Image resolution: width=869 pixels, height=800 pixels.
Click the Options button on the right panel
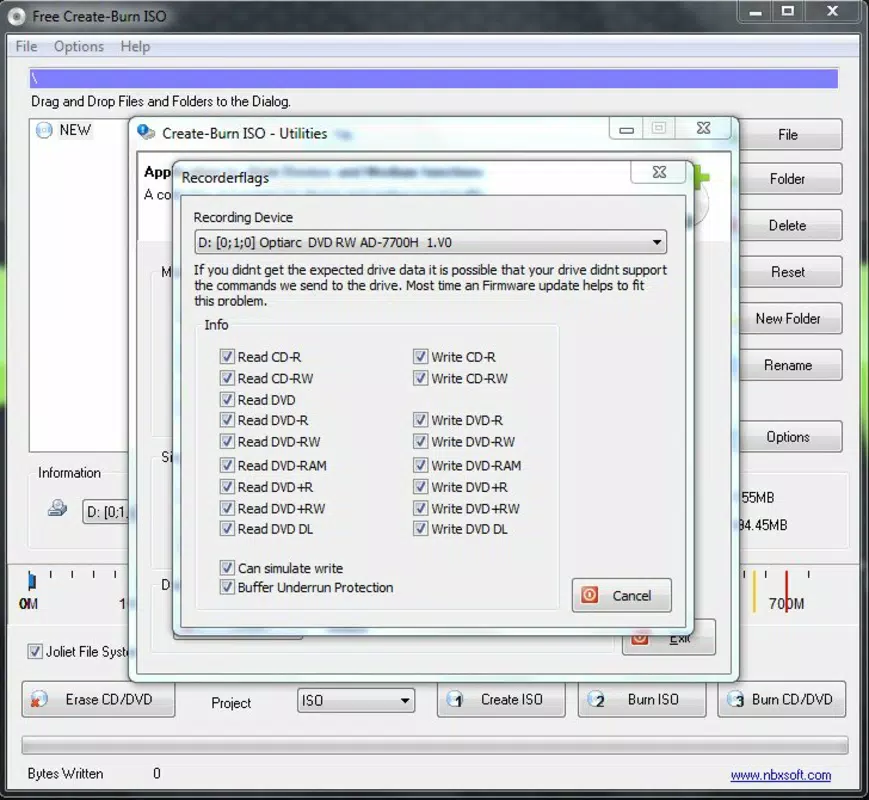pyautogui.click(x=790, y=437)
